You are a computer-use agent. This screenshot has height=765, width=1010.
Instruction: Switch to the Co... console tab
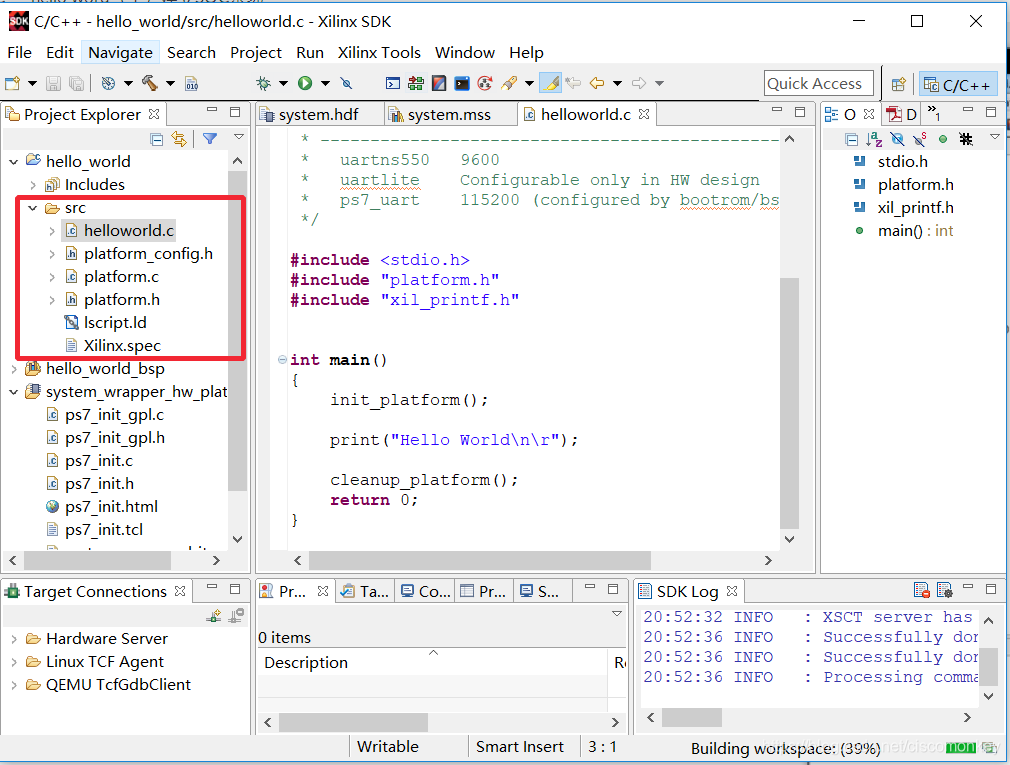pos(425,591)
